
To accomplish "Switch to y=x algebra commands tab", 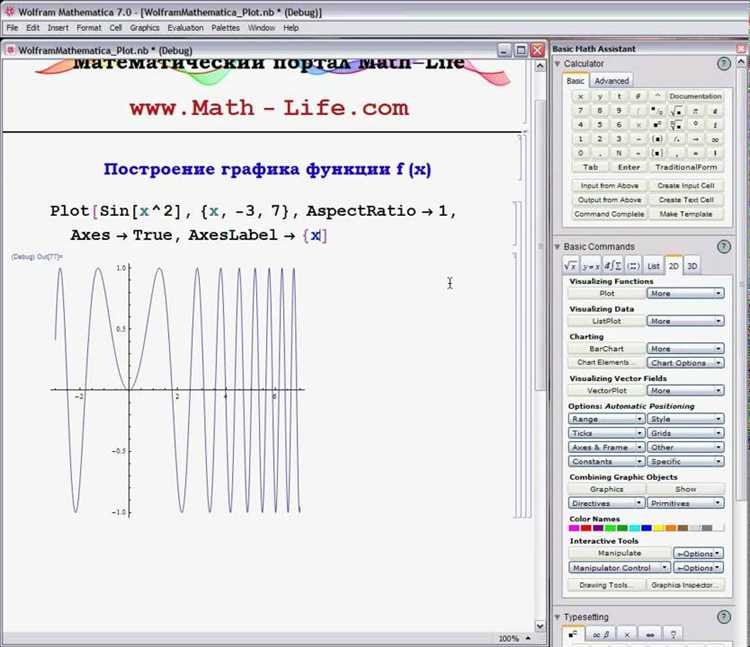I will point(591,266).
